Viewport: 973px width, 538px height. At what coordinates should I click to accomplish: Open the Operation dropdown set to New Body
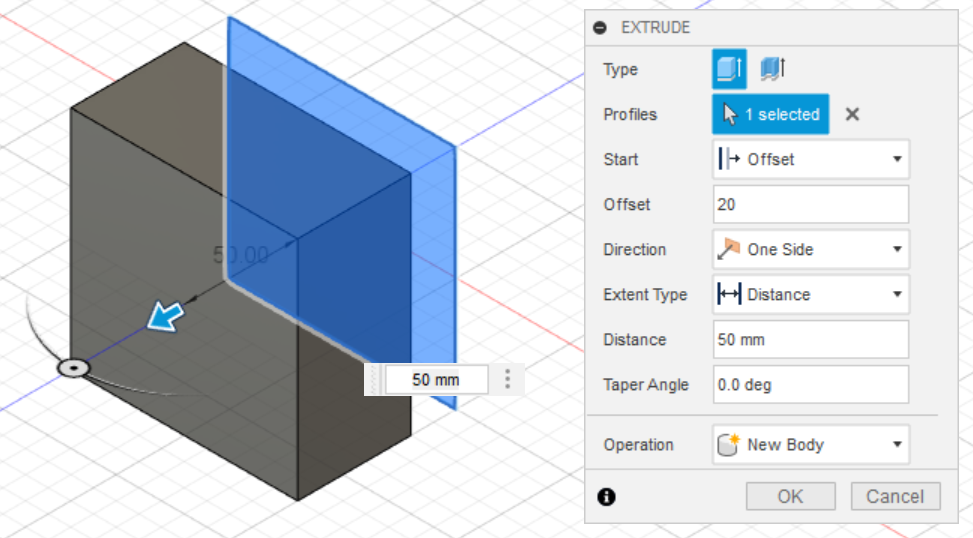click(x=811, y=444)
